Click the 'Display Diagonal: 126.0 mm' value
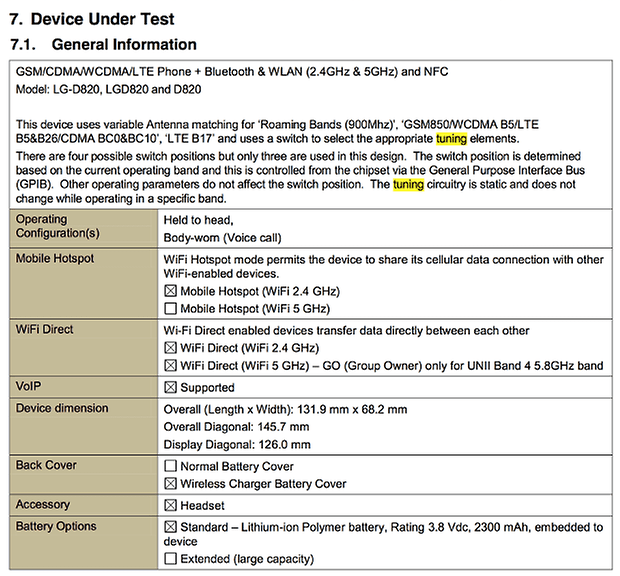Image resolution: width=620 pixels, height=576 pixels. [237, 444]
